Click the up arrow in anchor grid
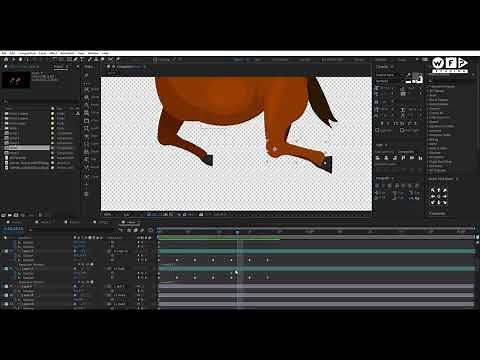The width and height of the screenshot is (480, 360). click(x=438, y=190)
